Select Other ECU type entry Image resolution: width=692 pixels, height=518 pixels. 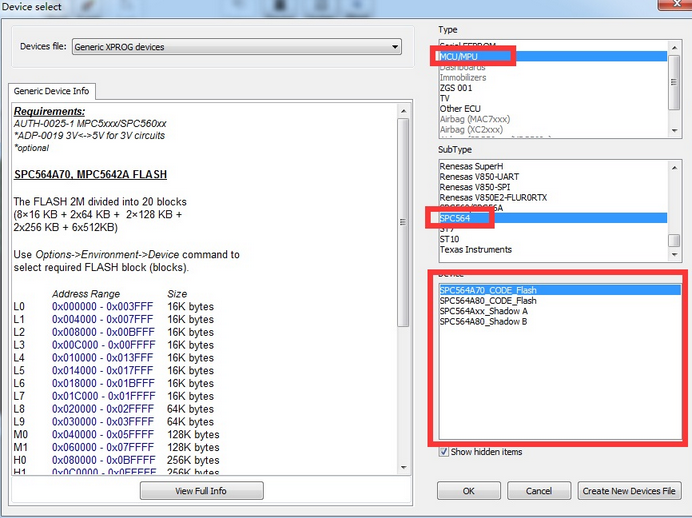pos(553,109)
